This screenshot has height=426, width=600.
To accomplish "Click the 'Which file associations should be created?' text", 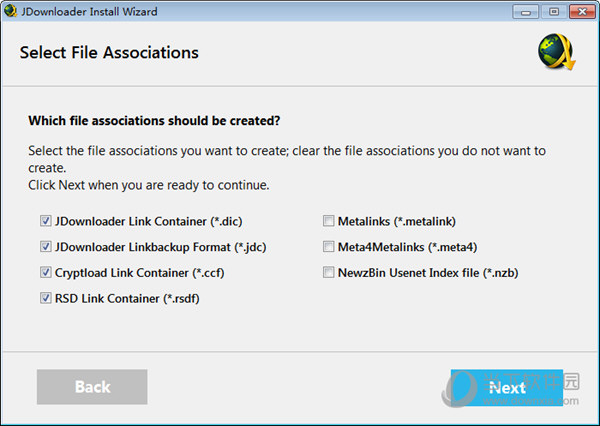I will point(154,121).
